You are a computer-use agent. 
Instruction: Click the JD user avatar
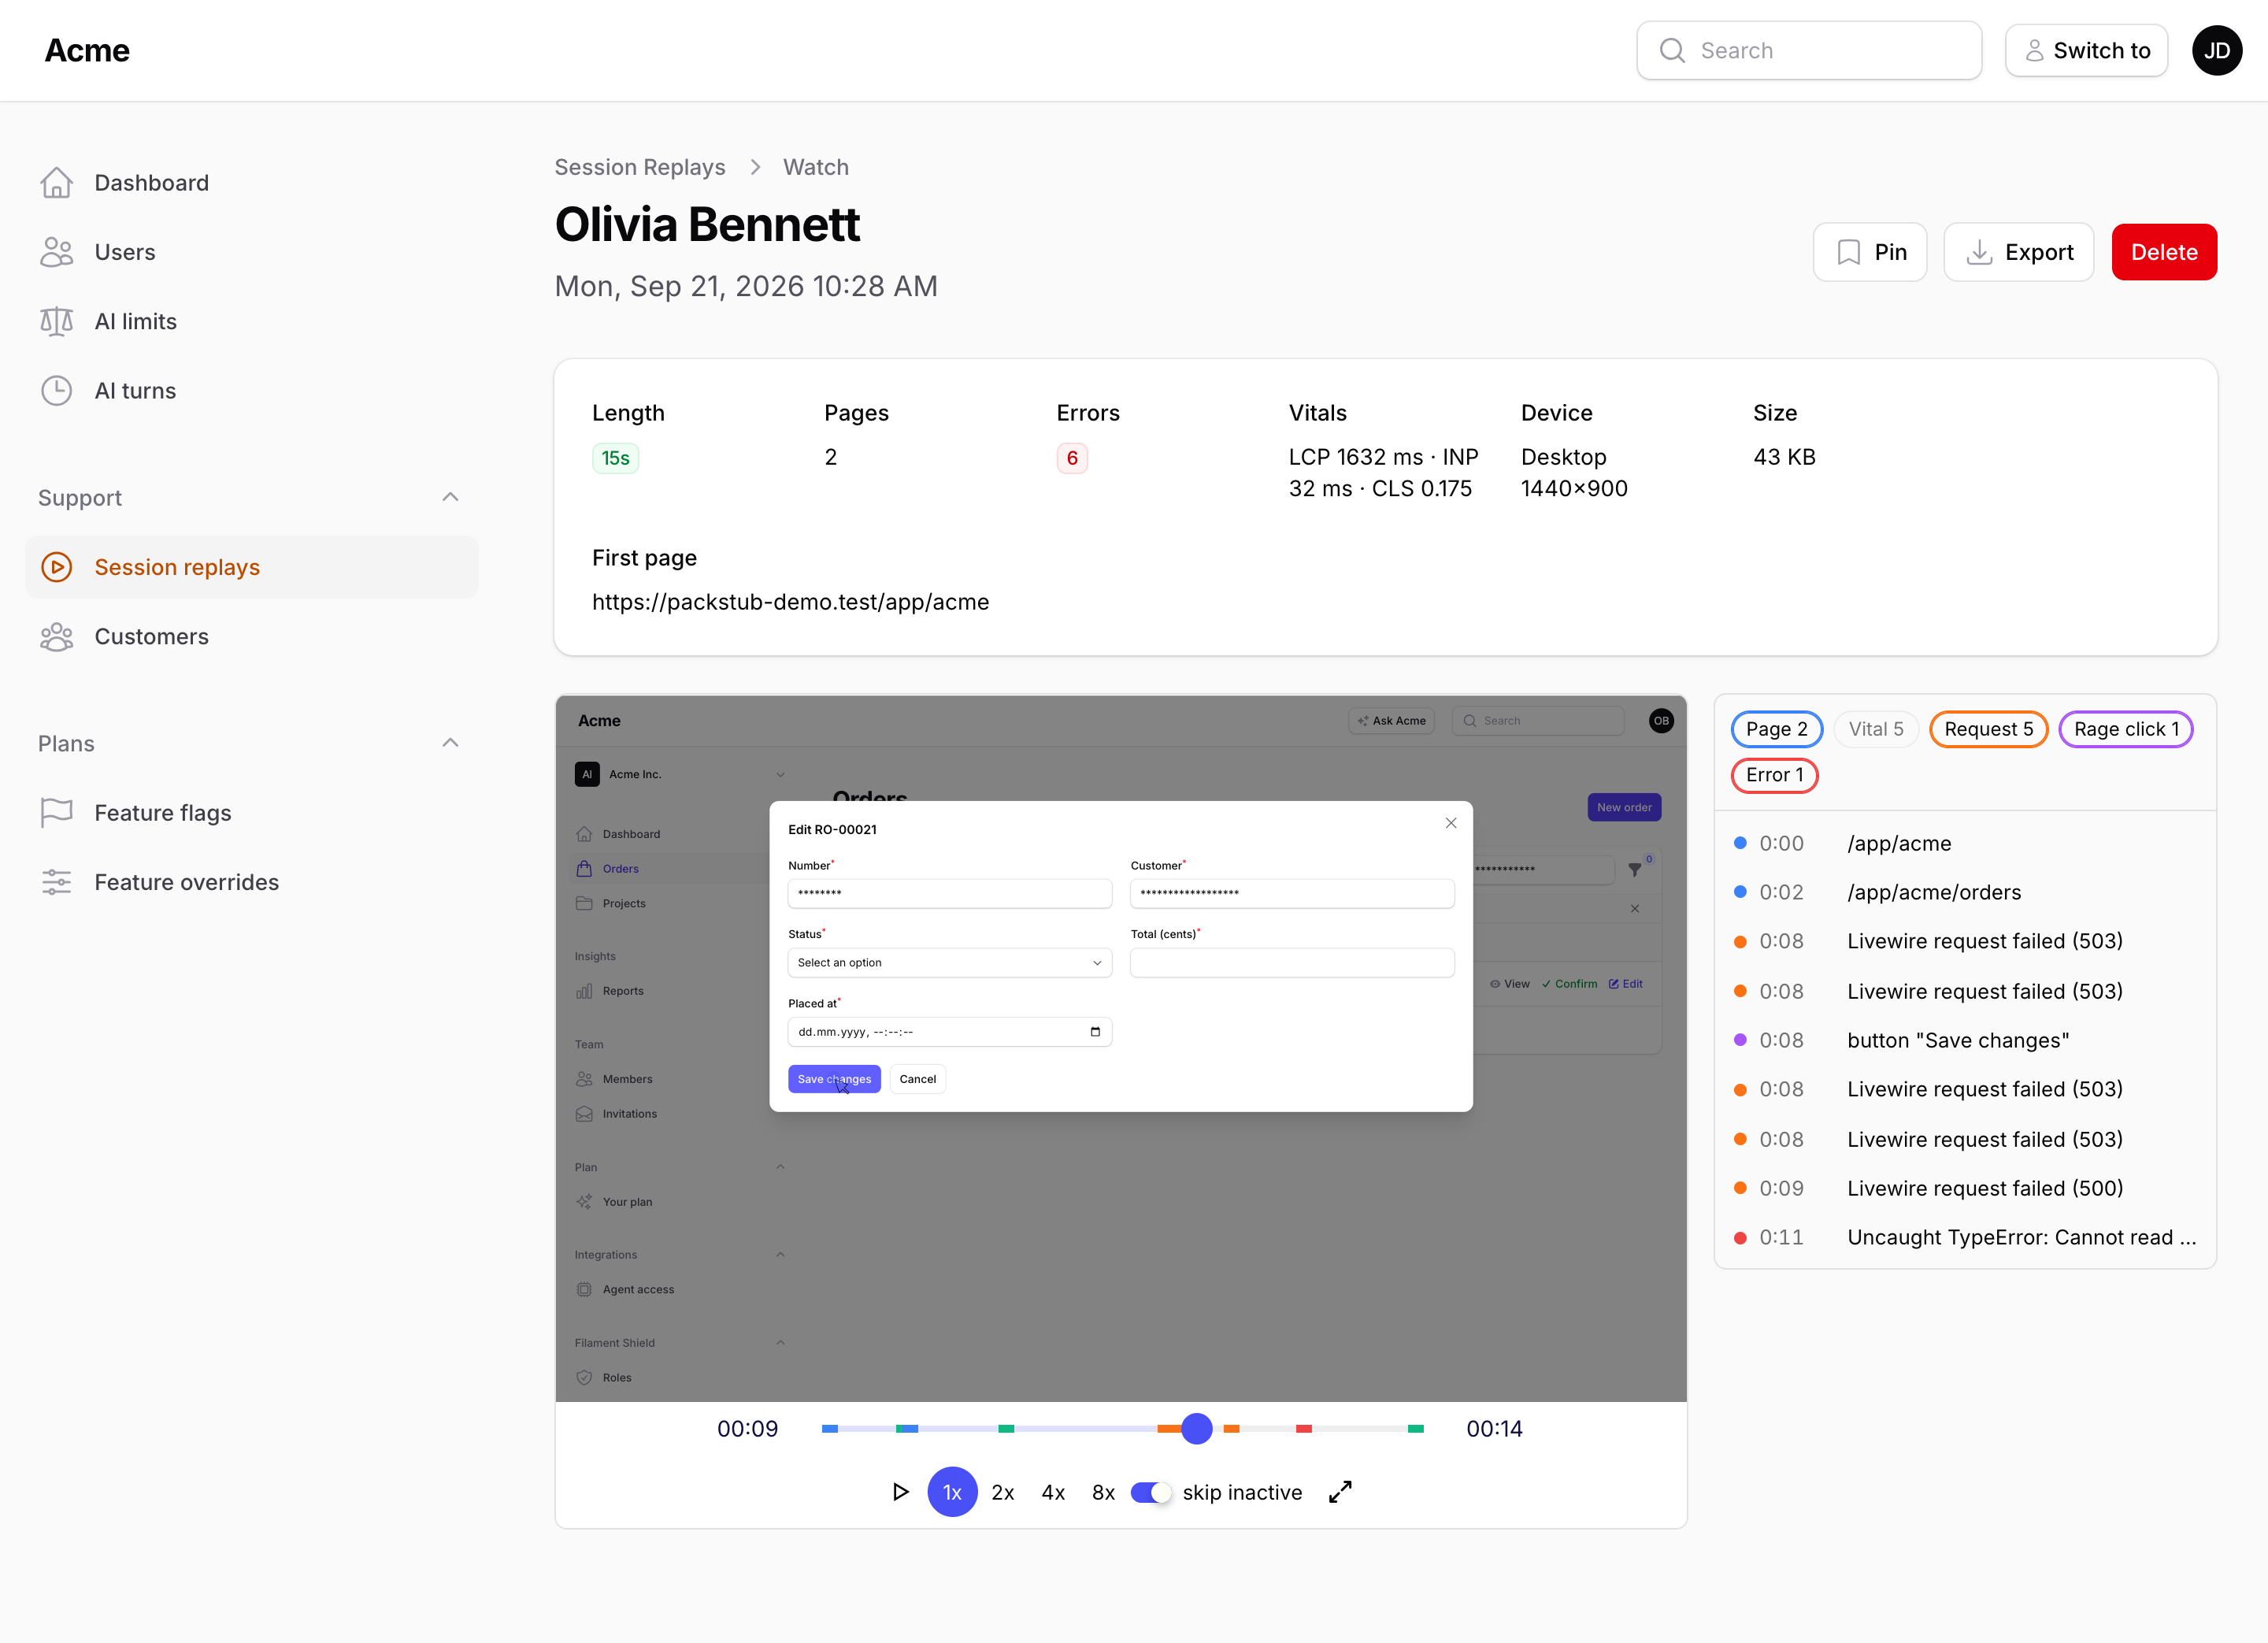2216,51
